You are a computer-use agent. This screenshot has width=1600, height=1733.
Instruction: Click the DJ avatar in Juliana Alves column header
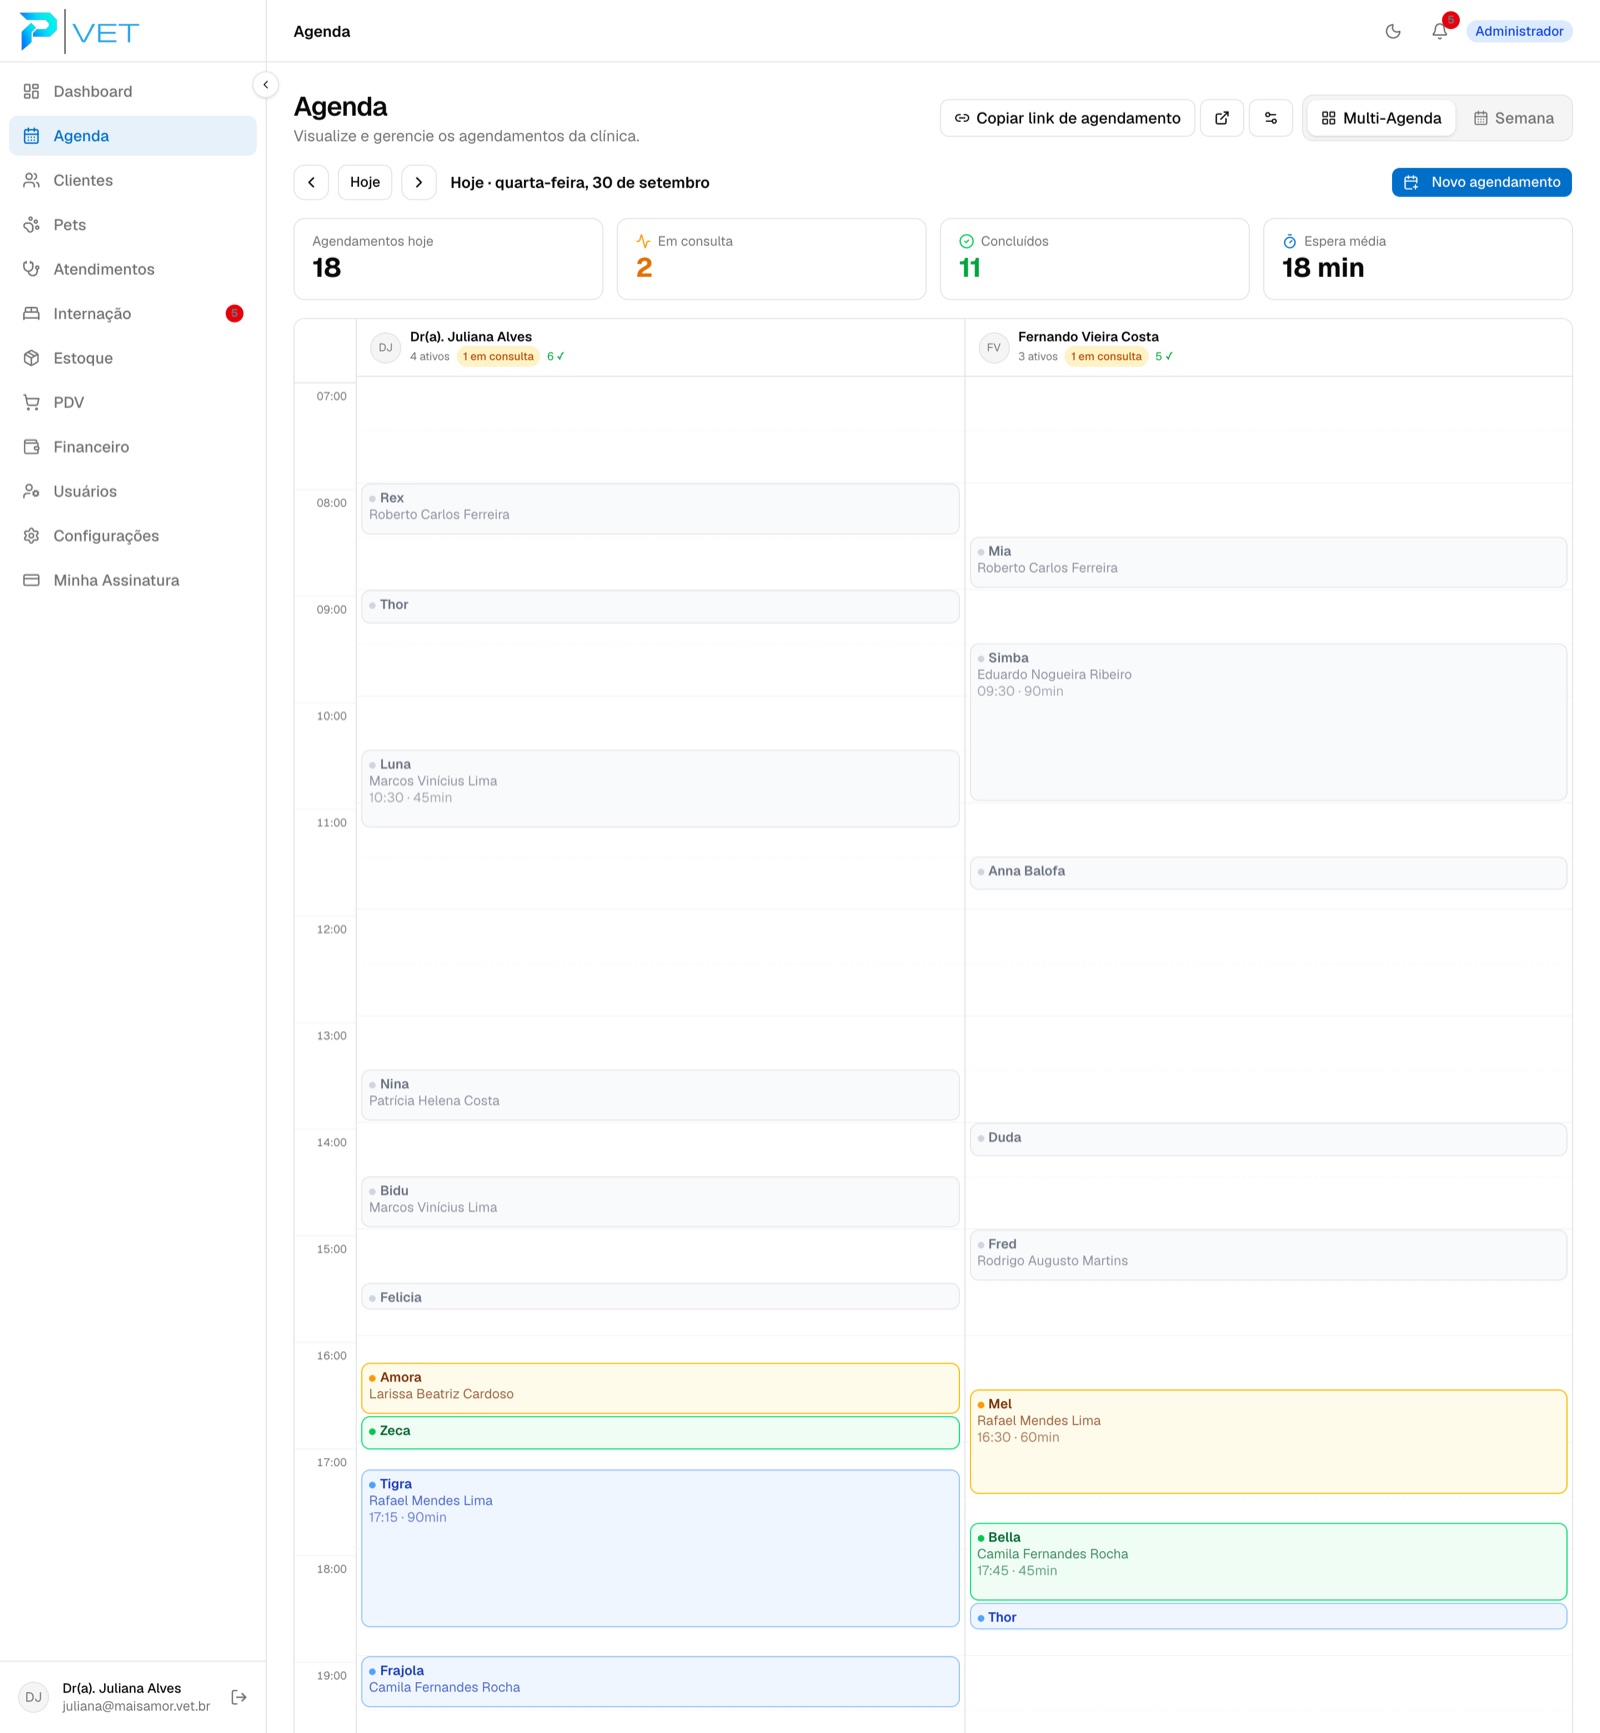[385, 348]
